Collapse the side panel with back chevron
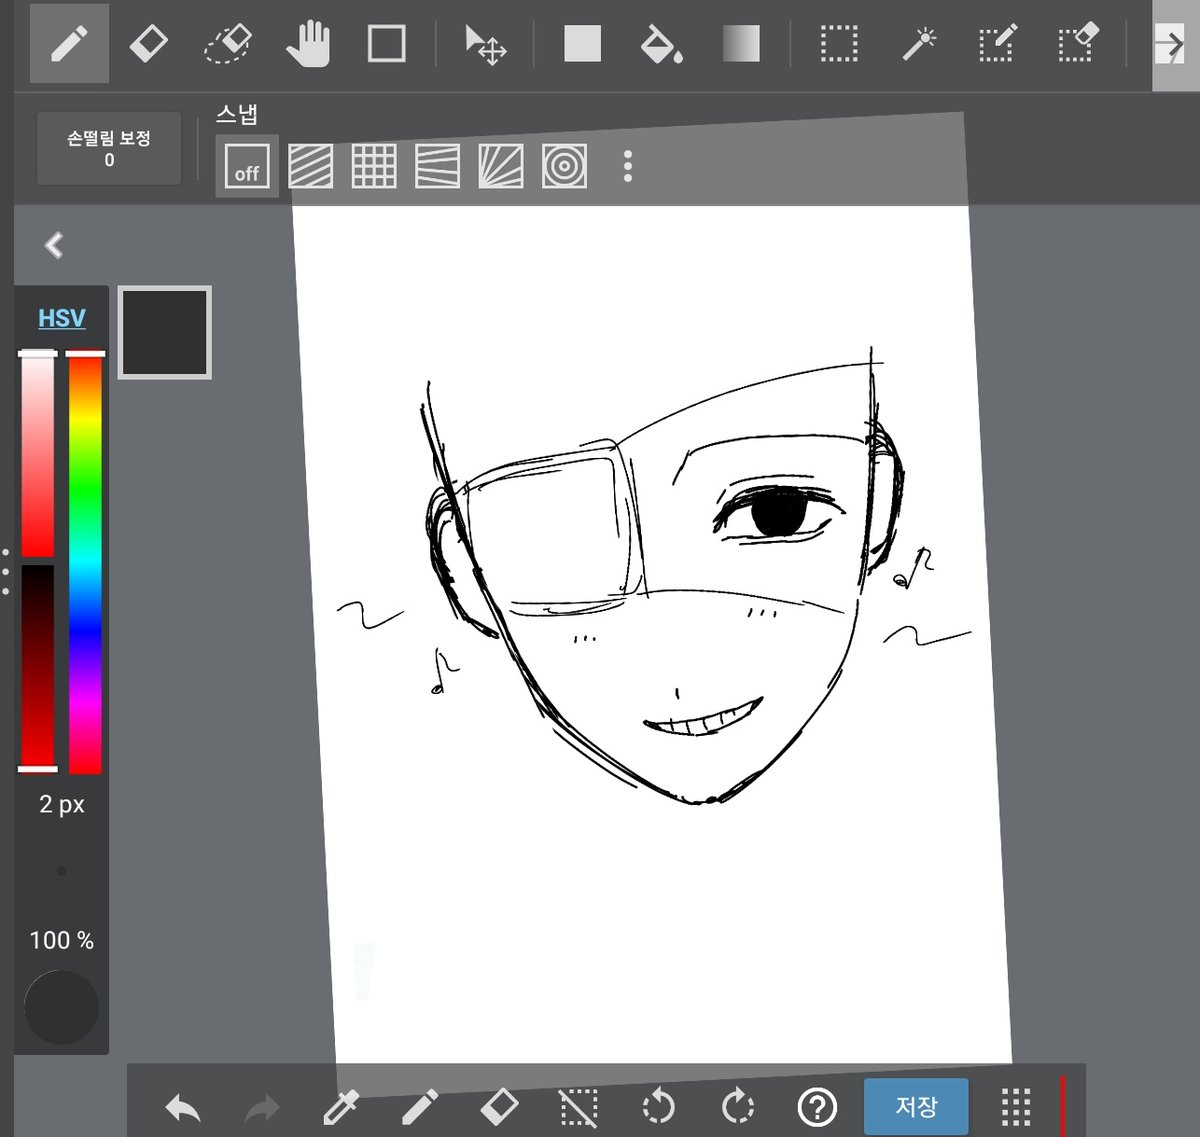 tap(54, 245)
